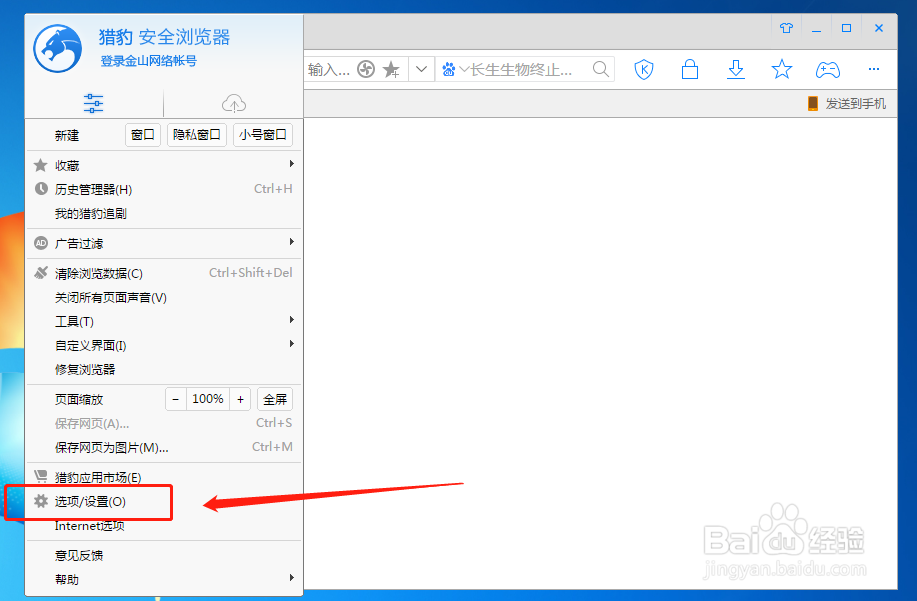Click the history clock icon

pos(41,189)
